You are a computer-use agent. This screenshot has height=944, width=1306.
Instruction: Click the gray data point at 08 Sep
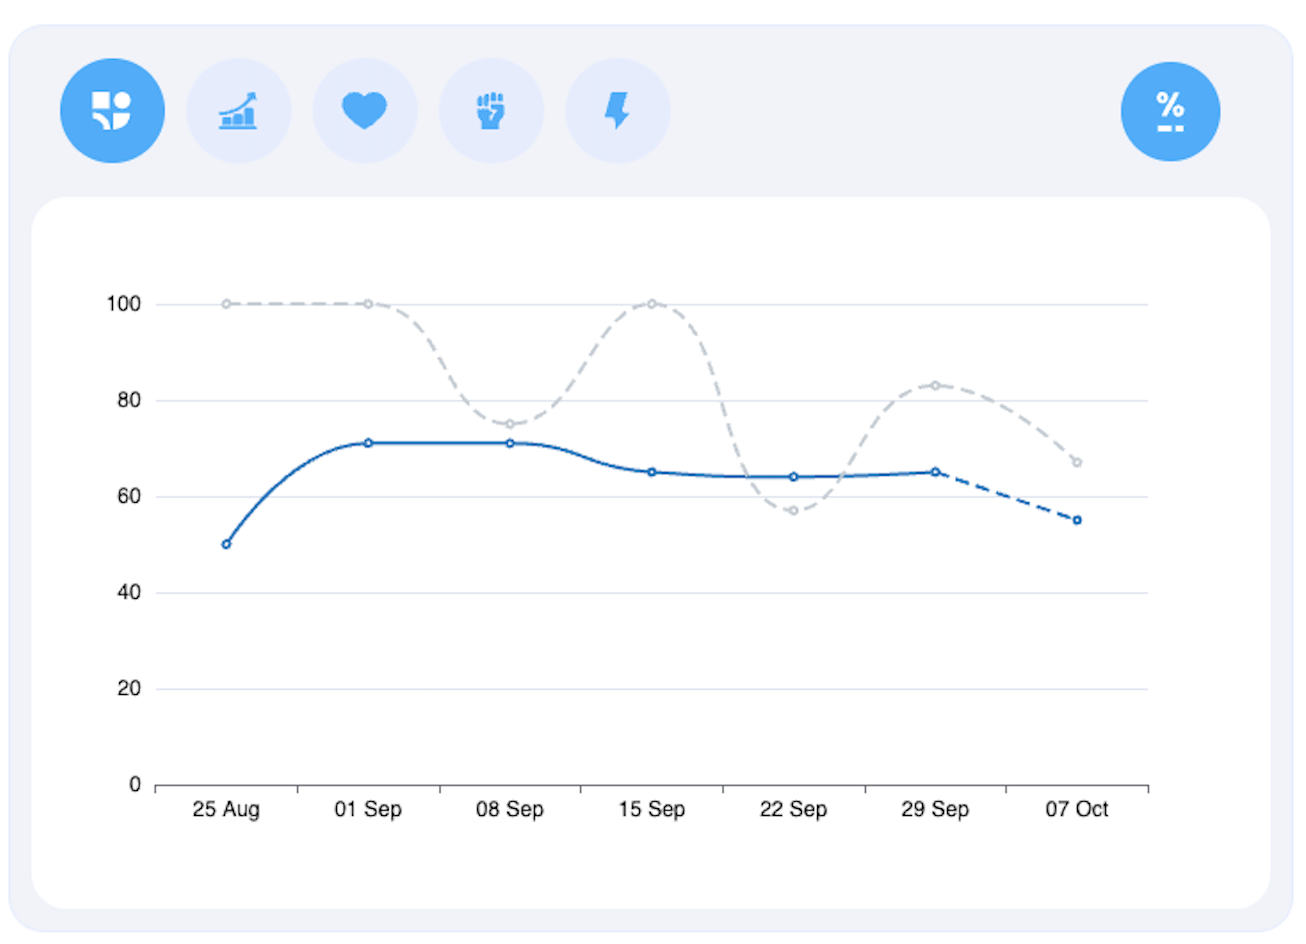(x=510, y=424)
